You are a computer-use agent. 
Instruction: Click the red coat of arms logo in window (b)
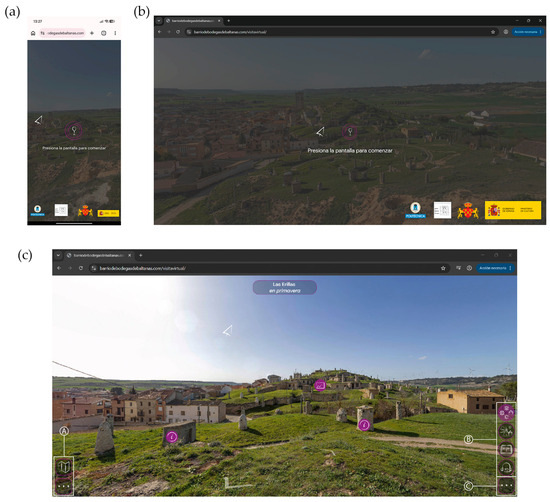coord(468,210)
